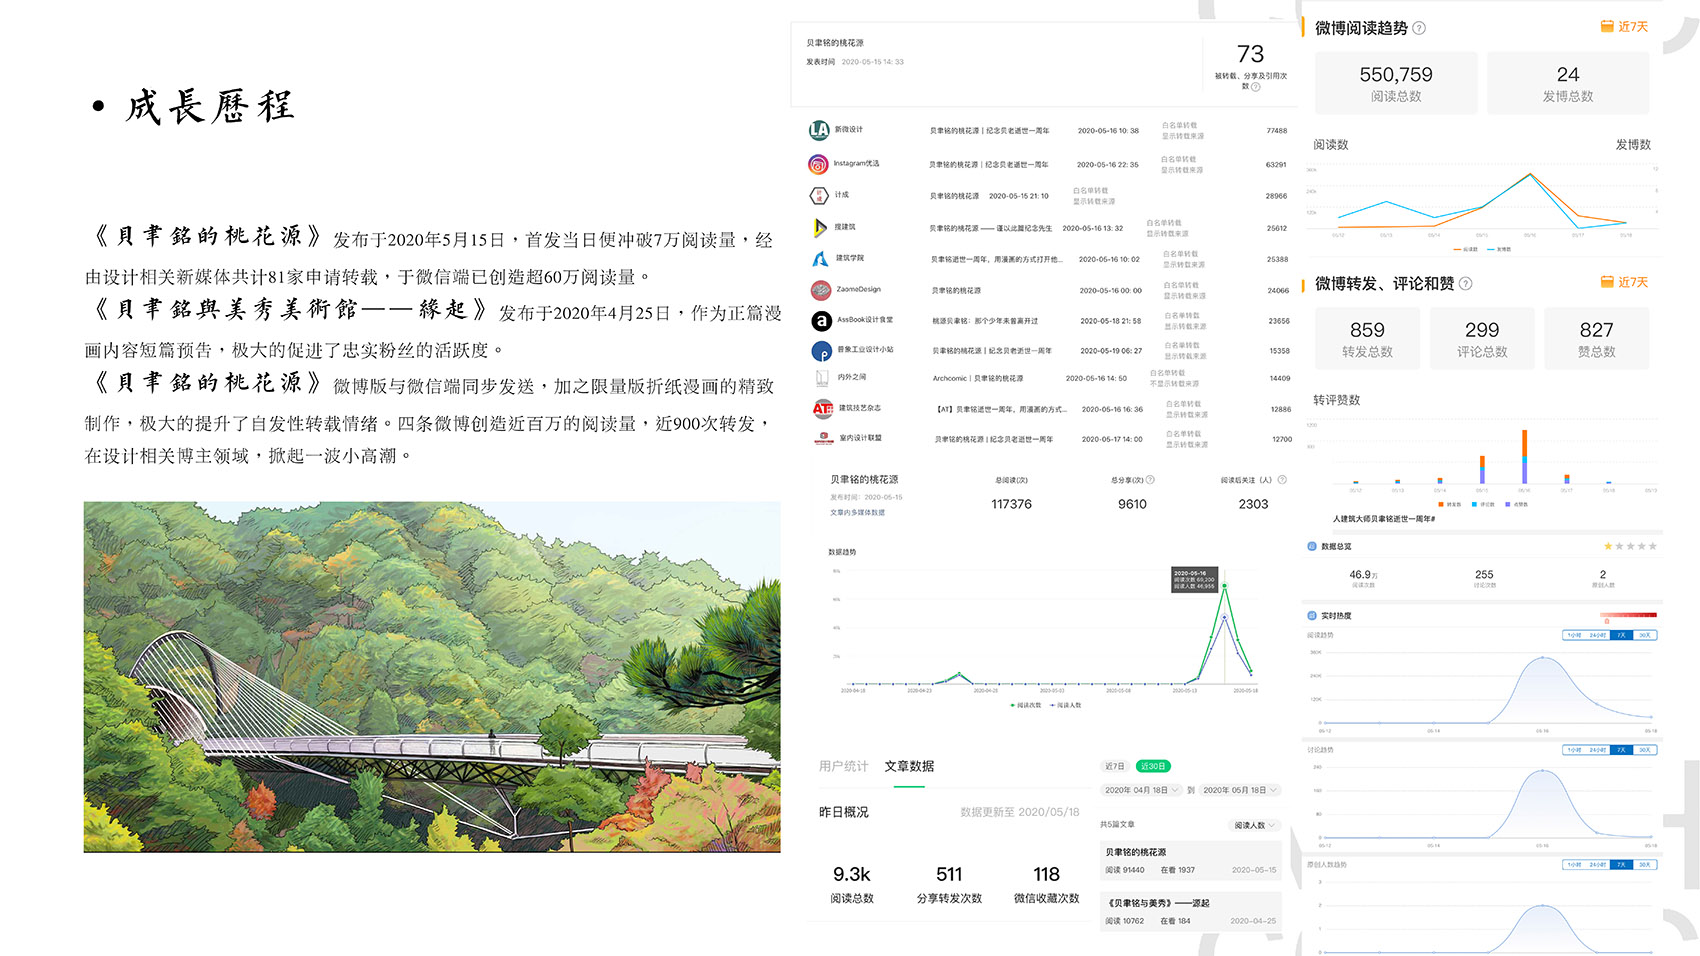This screenshot has width=1700, height=956.
Task: Click the read count 63291
Action: (x=1276, y=165)
